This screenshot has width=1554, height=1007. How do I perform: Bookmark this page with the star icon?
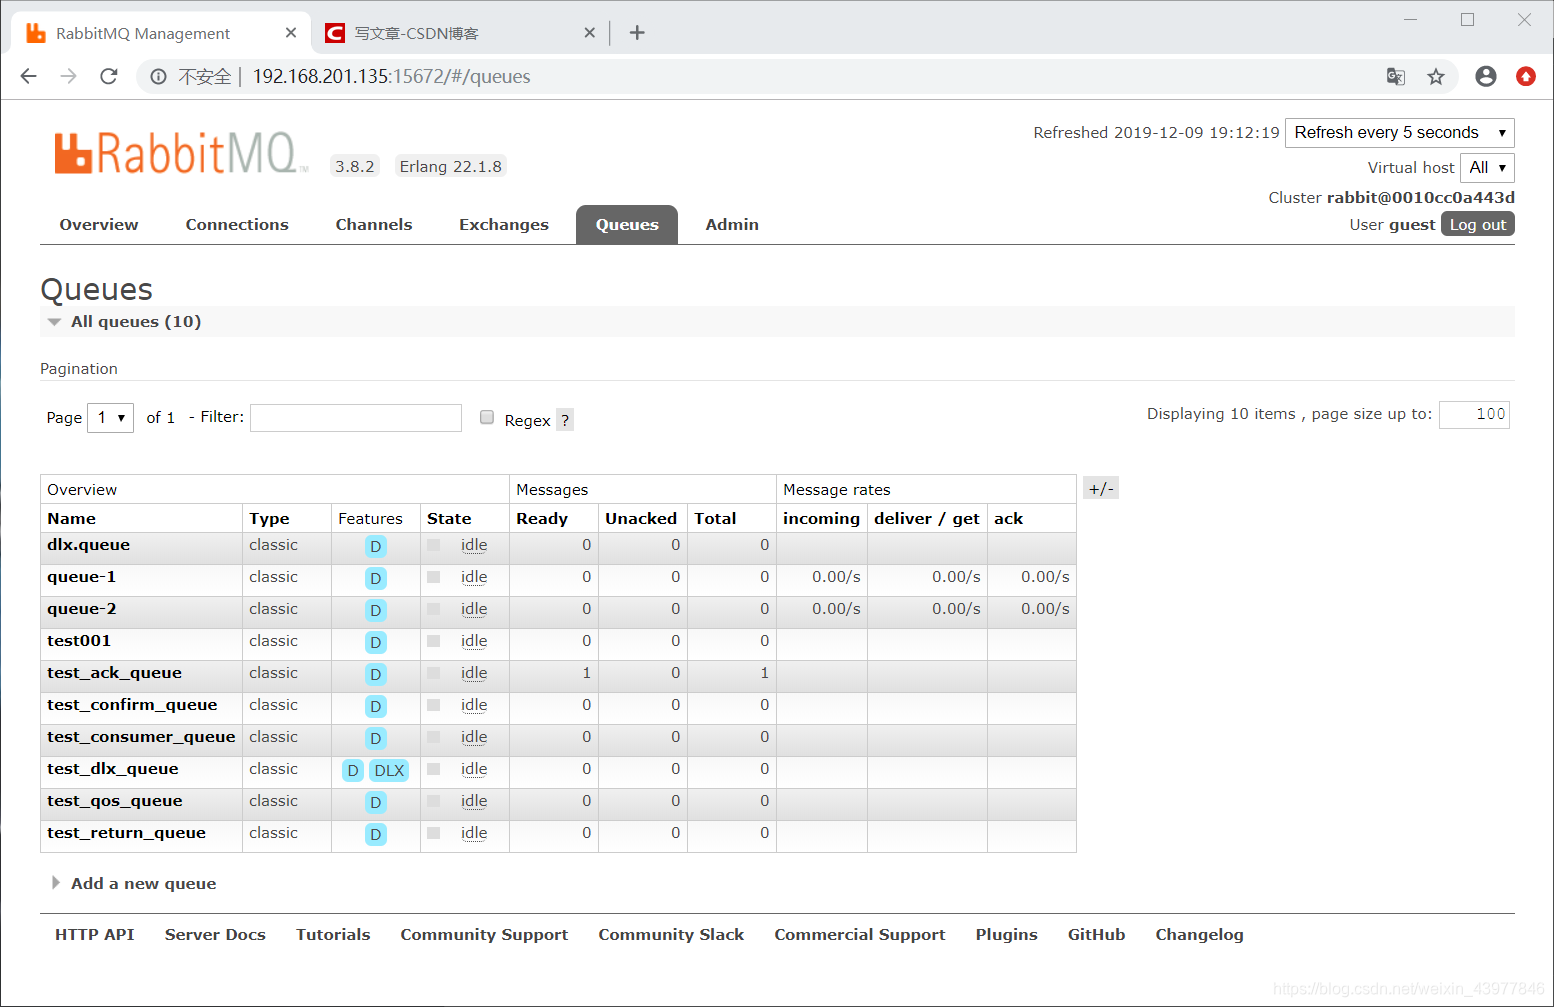pyautogui.click(x=1436, y=77)
